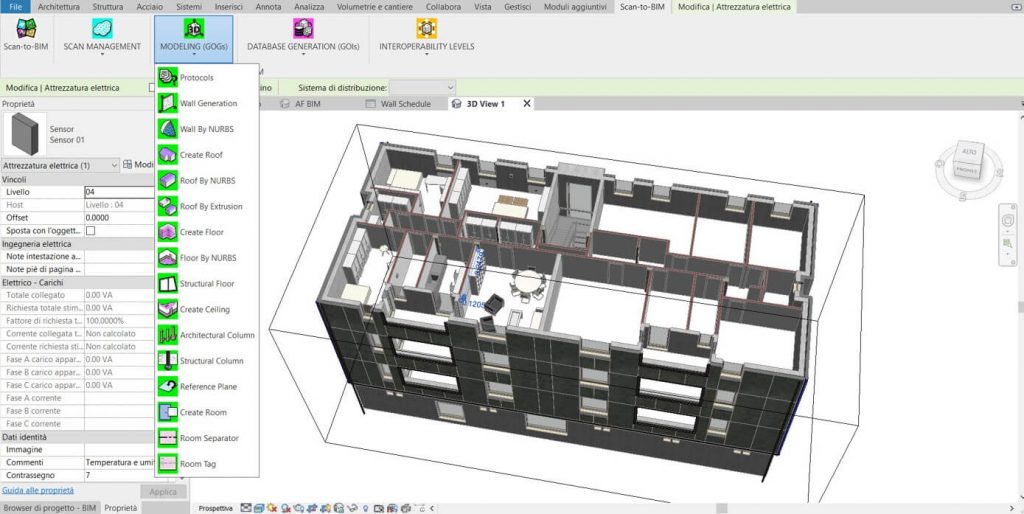Edit the Livello value field
This screenshot has width=1024, height=514.
tap(119, 191)
